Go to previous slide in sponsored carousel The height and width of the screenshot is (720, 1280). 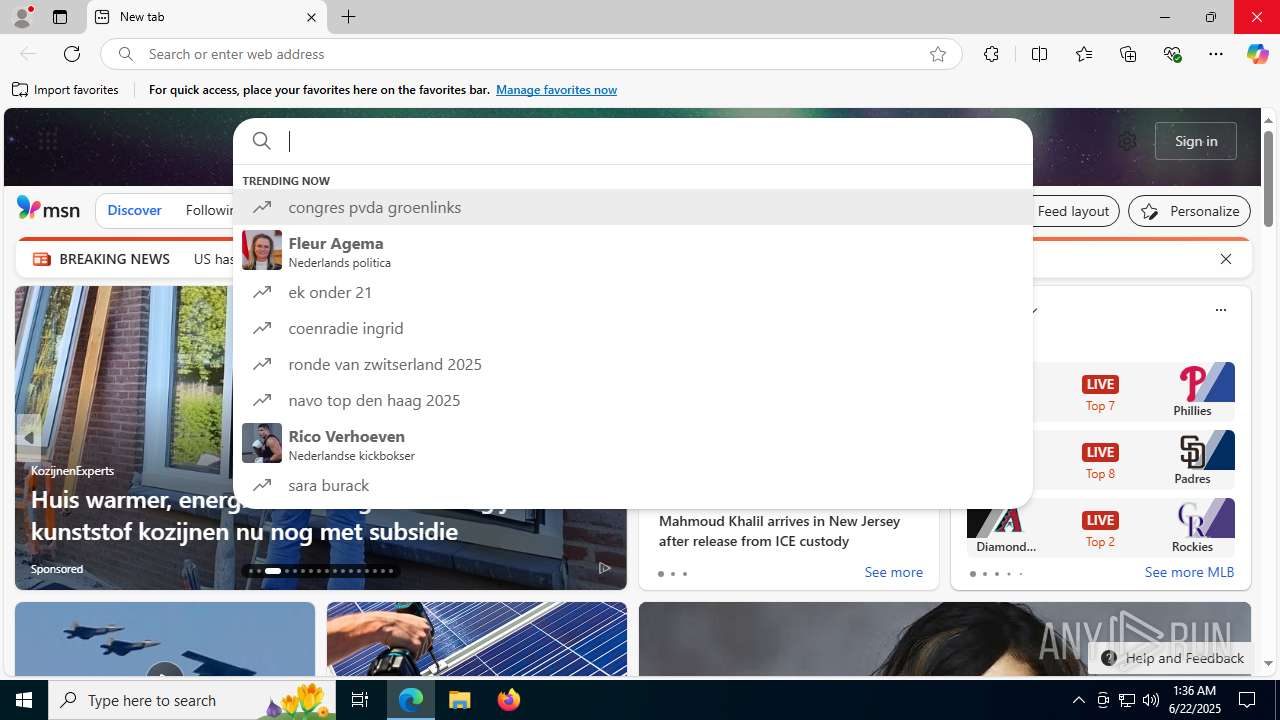tap(28, 438)
